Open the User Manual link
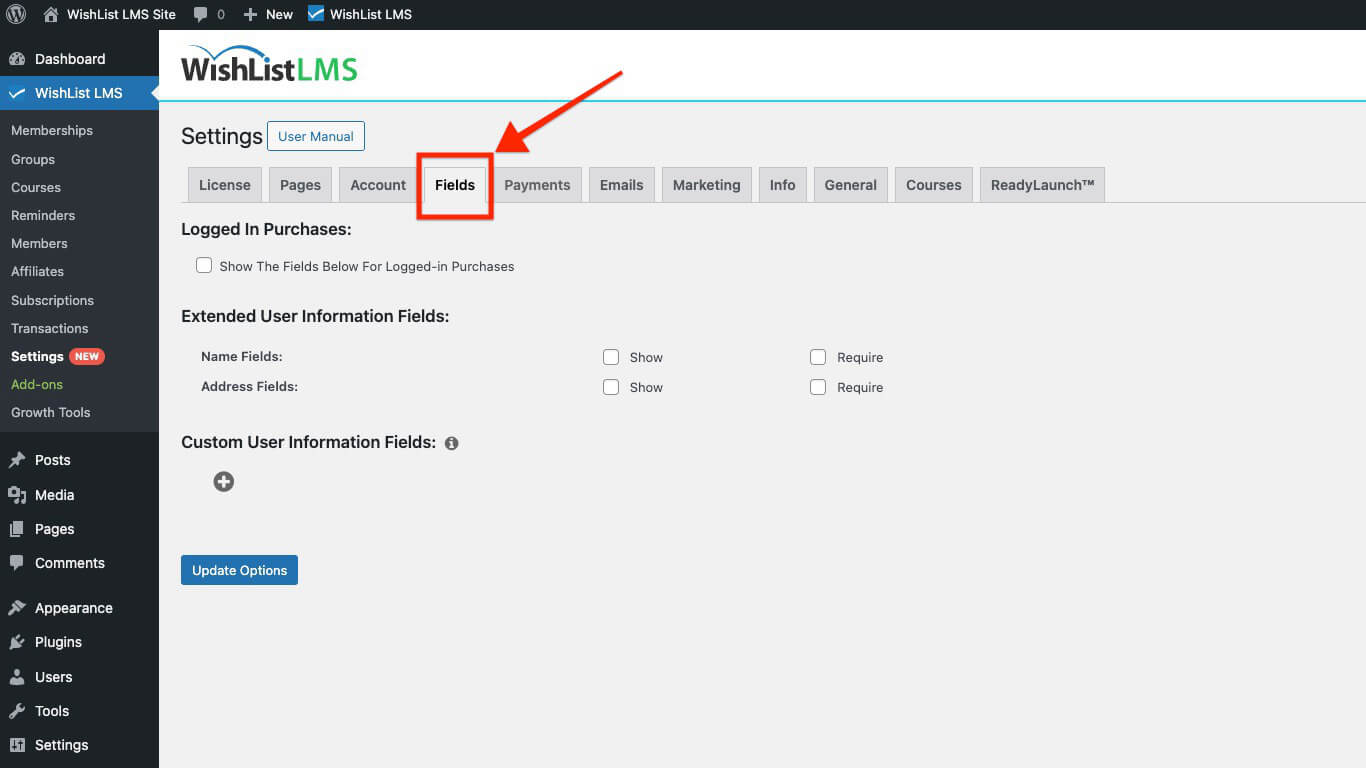The image size is (1366, 768). pos(315,135)
